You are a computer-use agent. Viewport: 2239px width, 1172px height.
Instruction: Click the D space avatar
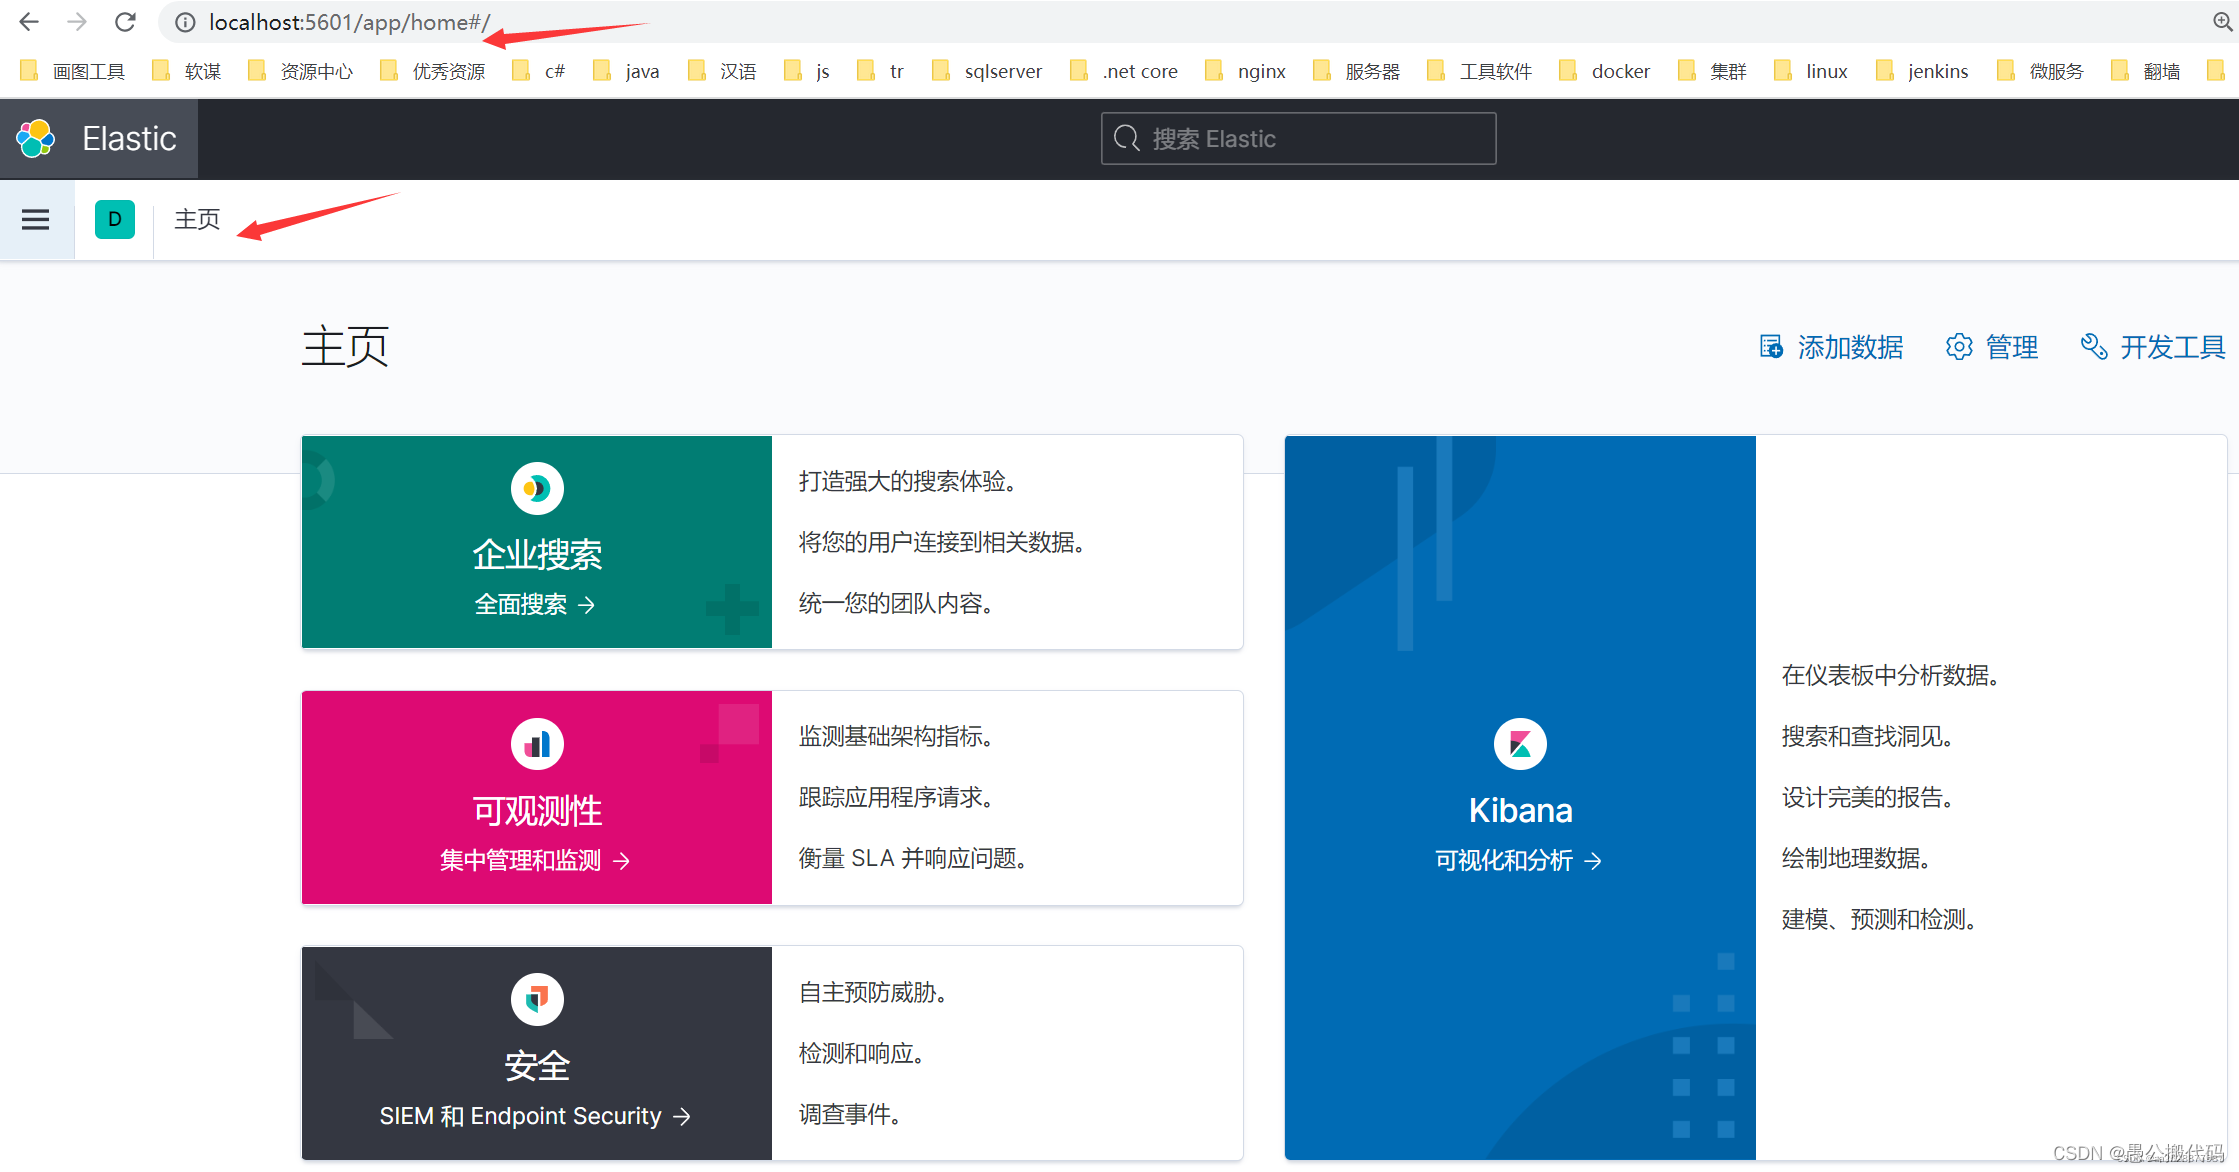tap(115, 219)
